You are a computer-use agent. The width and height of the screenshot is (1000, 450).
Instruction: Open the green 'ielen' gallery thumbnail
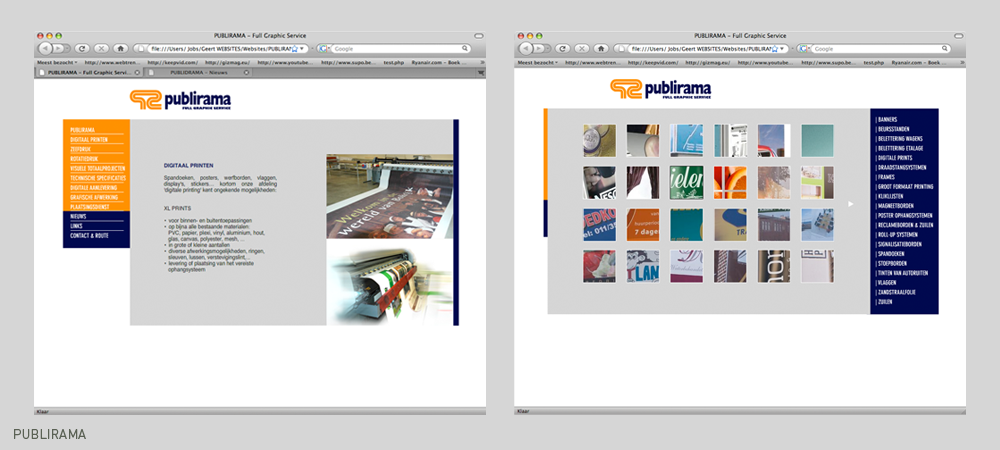[686, 182]
